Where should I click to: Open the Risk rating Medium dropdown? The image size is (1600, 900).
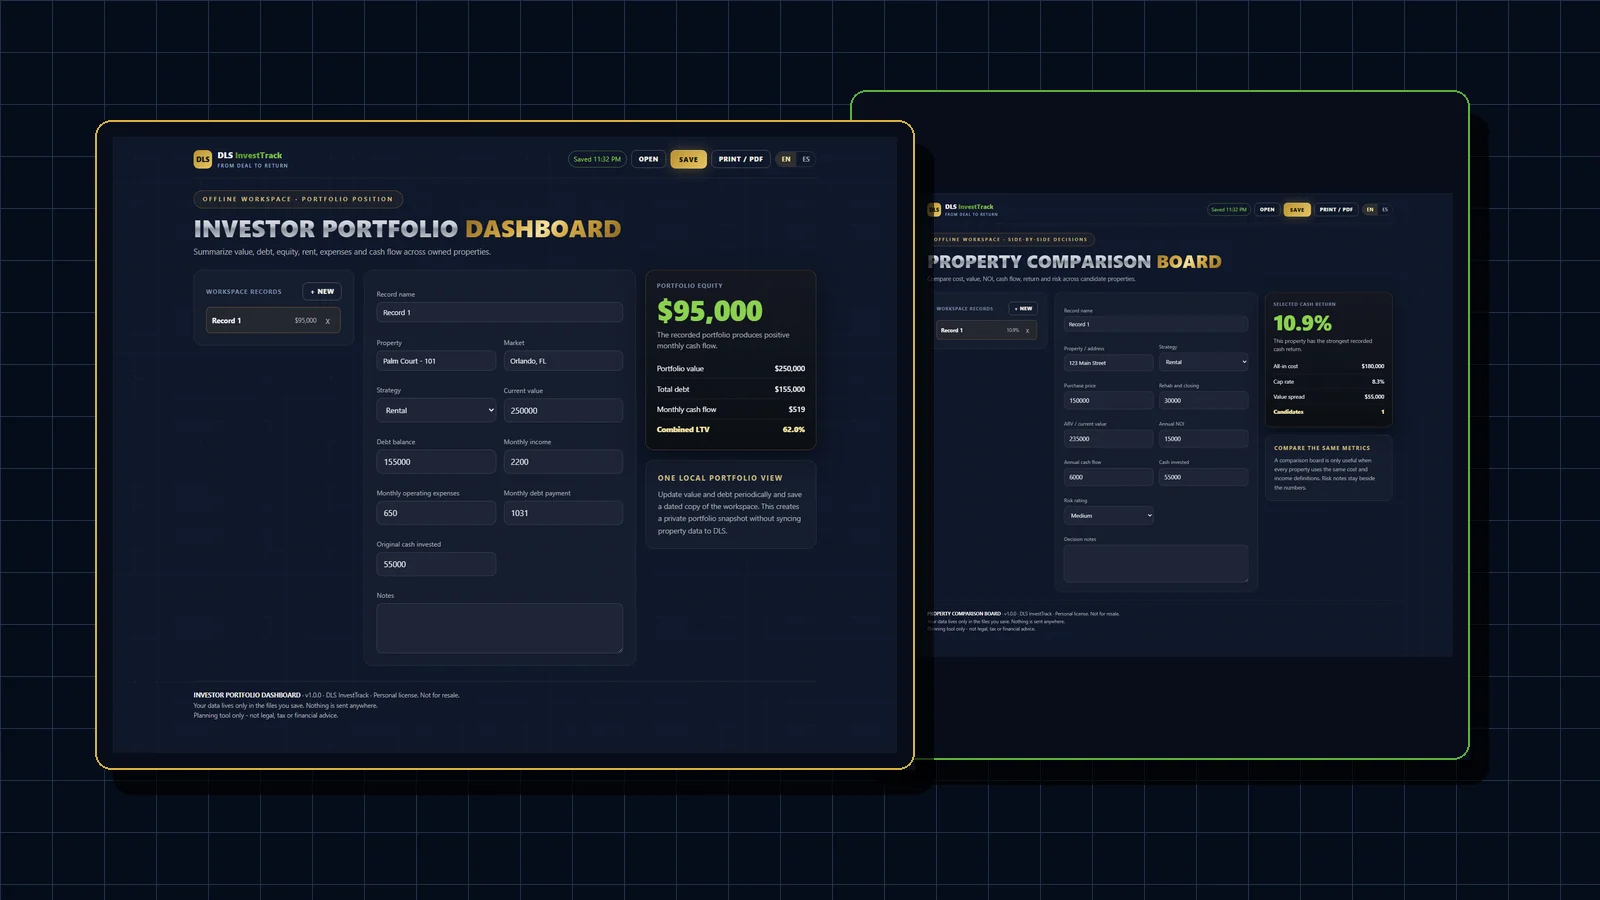pos(1109,516)
